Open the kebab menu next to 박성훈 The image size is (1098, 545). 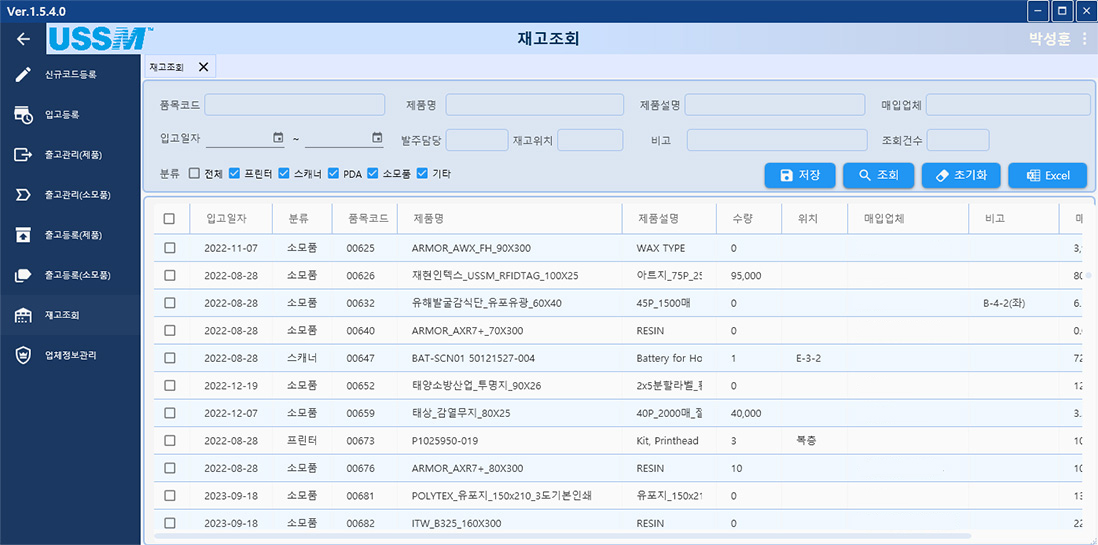(1085, 39)
